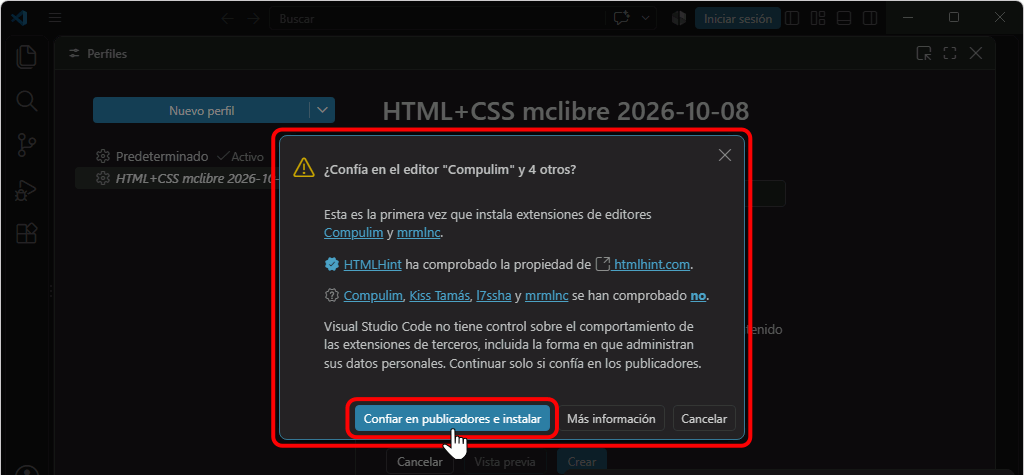Open the HTMLHint publisher link
Image resolution: width=1024 pixels, height=475 pixels.
(x=372, y=265)
